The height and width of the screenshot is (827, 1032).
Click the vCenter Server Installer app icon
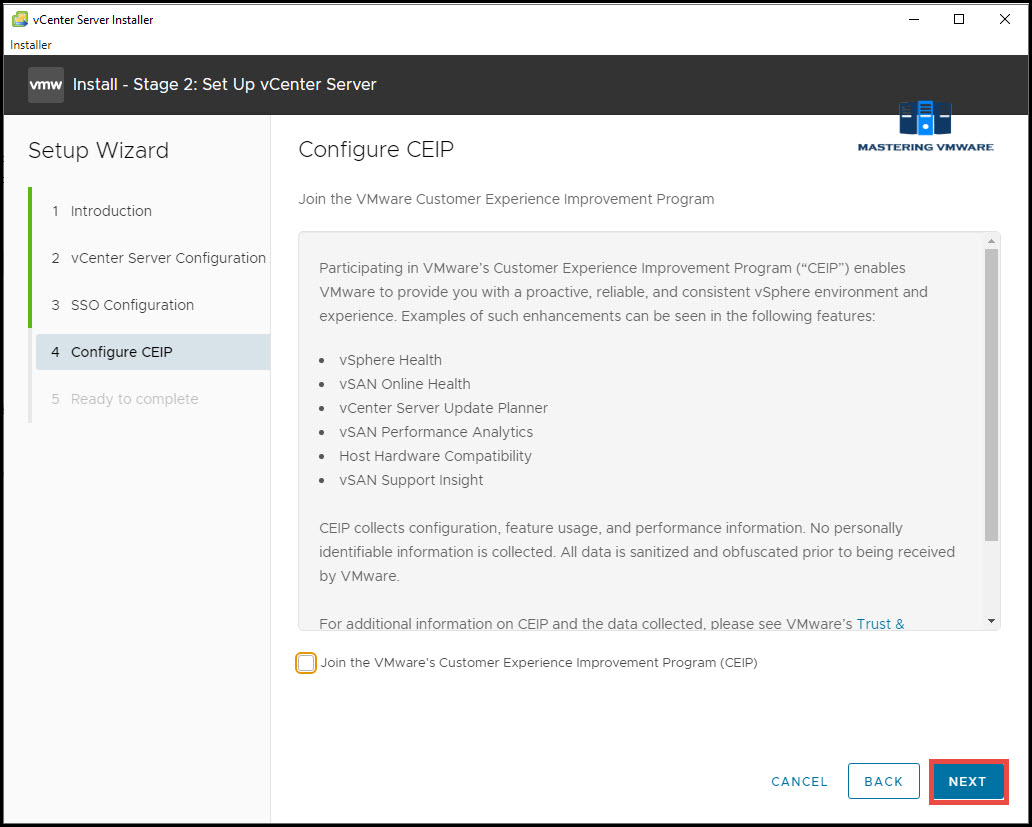click(20, 20)
